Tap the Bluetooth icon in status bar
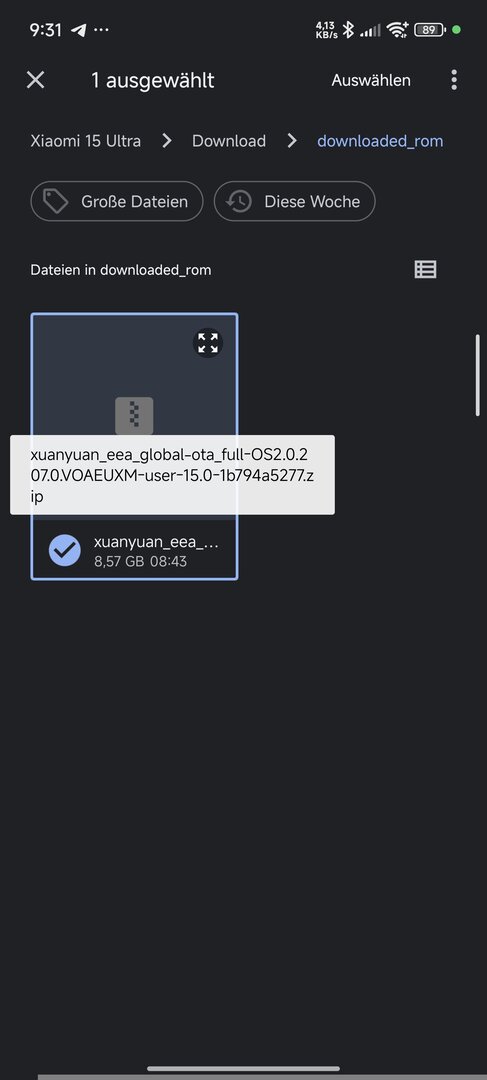Image resolution: width=487 pixels, height=1080 pixels. [349, 30]
